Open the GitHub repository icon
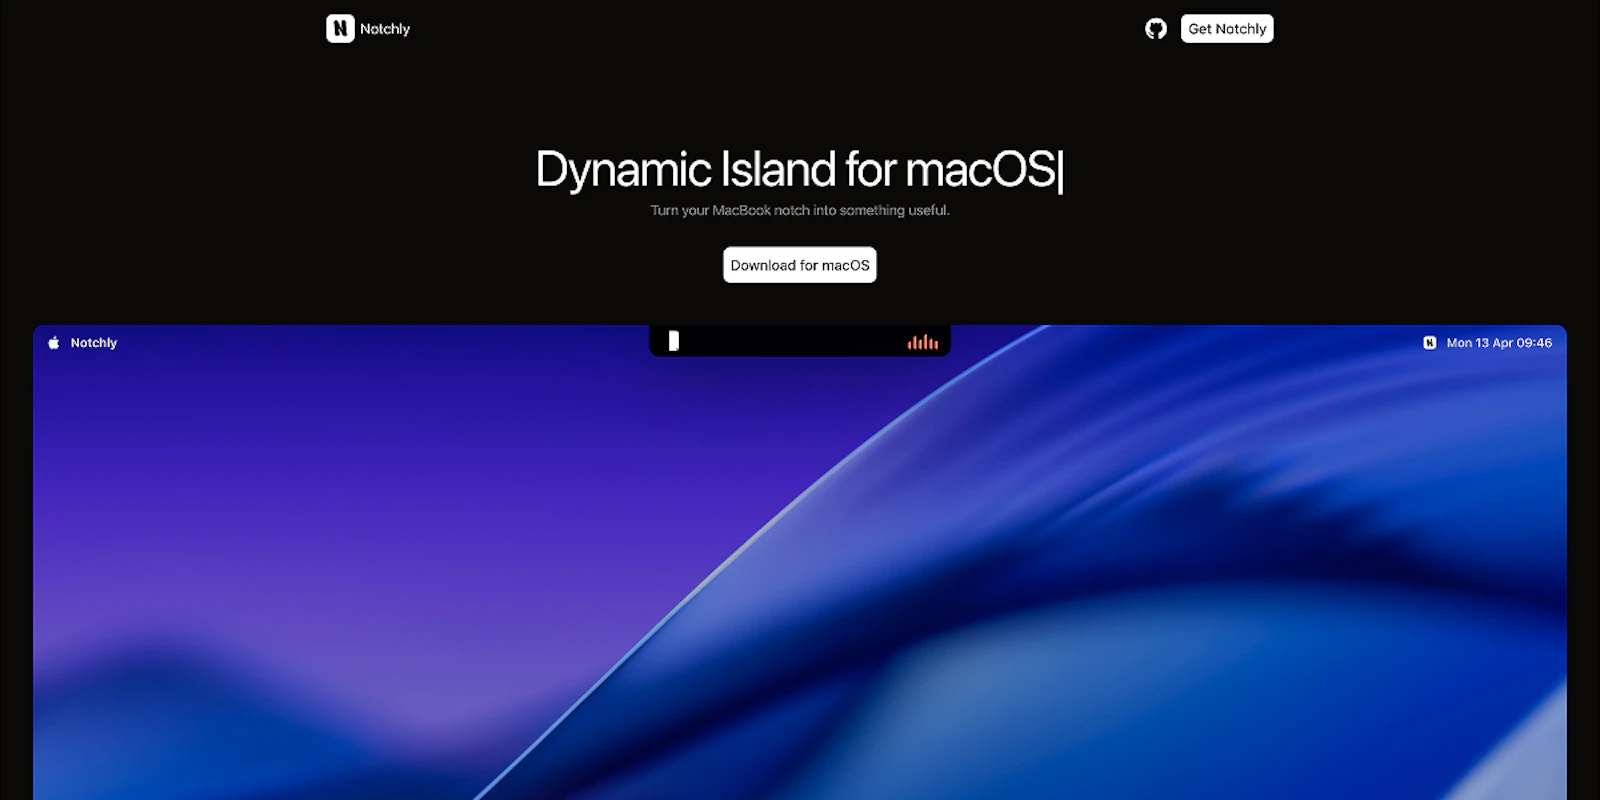 [x=1156, y=29]
